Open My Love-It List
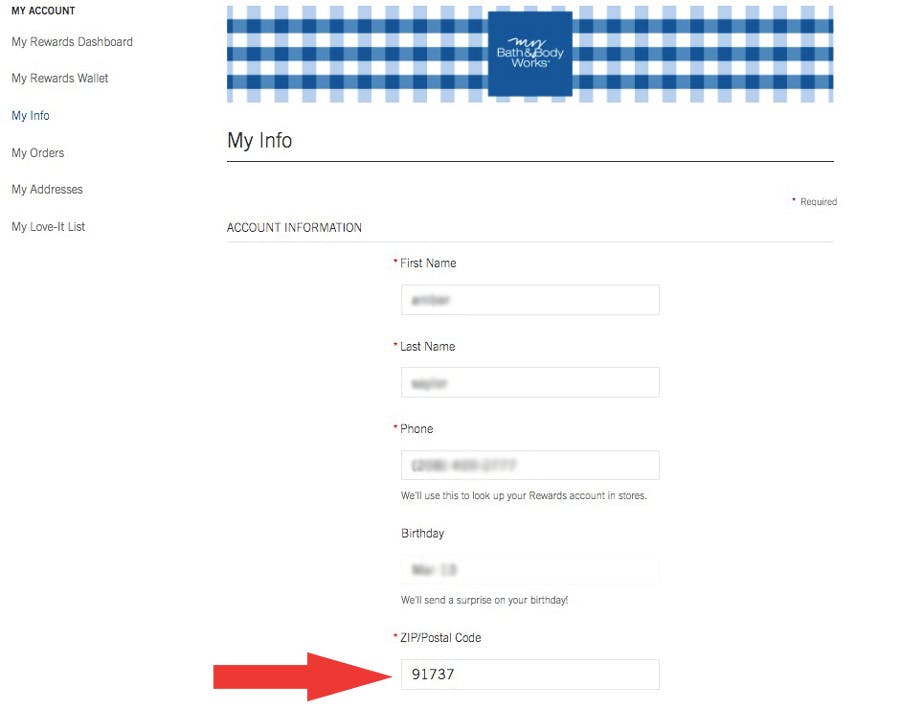 (48, 227)
